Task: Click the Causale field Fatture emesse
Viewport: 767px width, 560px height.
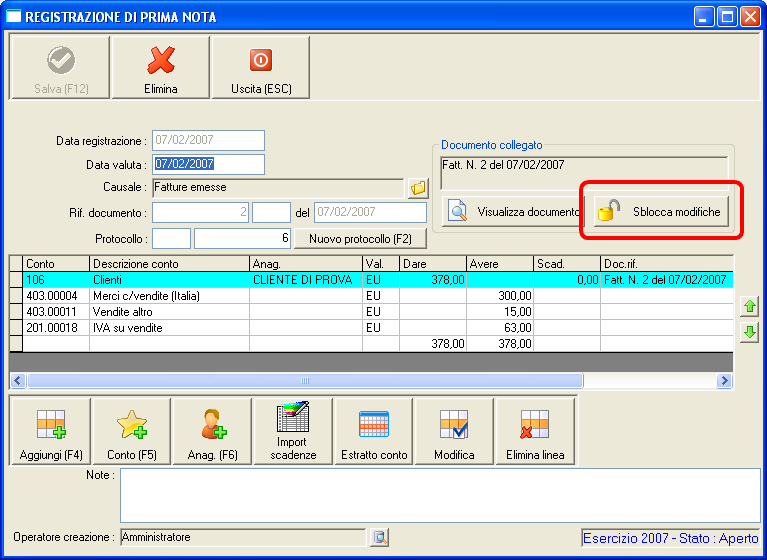Action: 278,188
